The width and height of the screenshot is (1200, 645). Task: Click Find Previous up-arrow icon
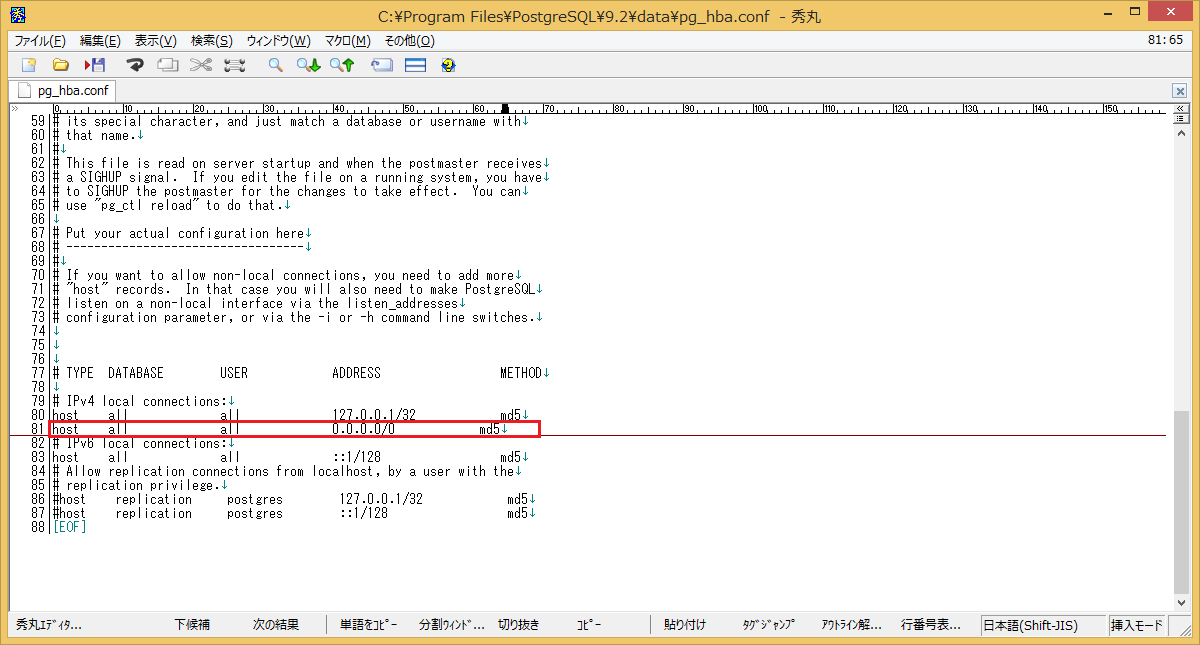[x=343, y=65]
